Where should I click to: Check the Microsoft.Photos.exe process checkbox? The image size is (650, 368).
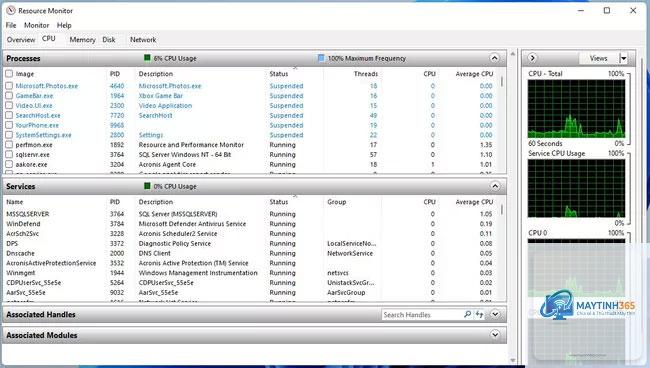point(9,86)
